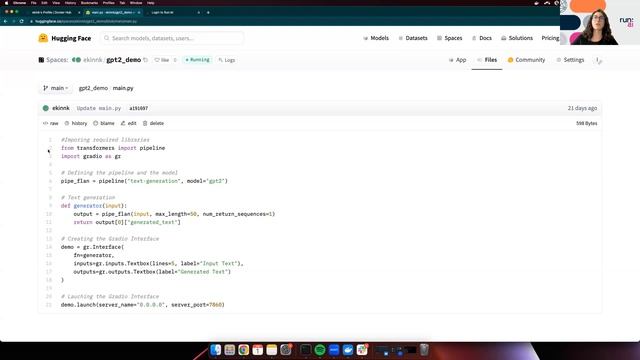Edit the main.py file

click(129, 123)
